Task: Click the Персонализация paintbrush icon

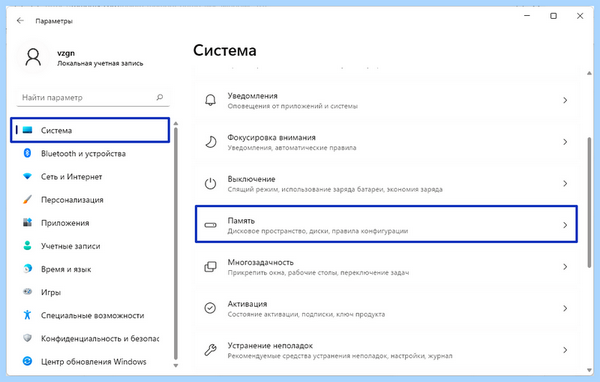Action: coord(27,199)
